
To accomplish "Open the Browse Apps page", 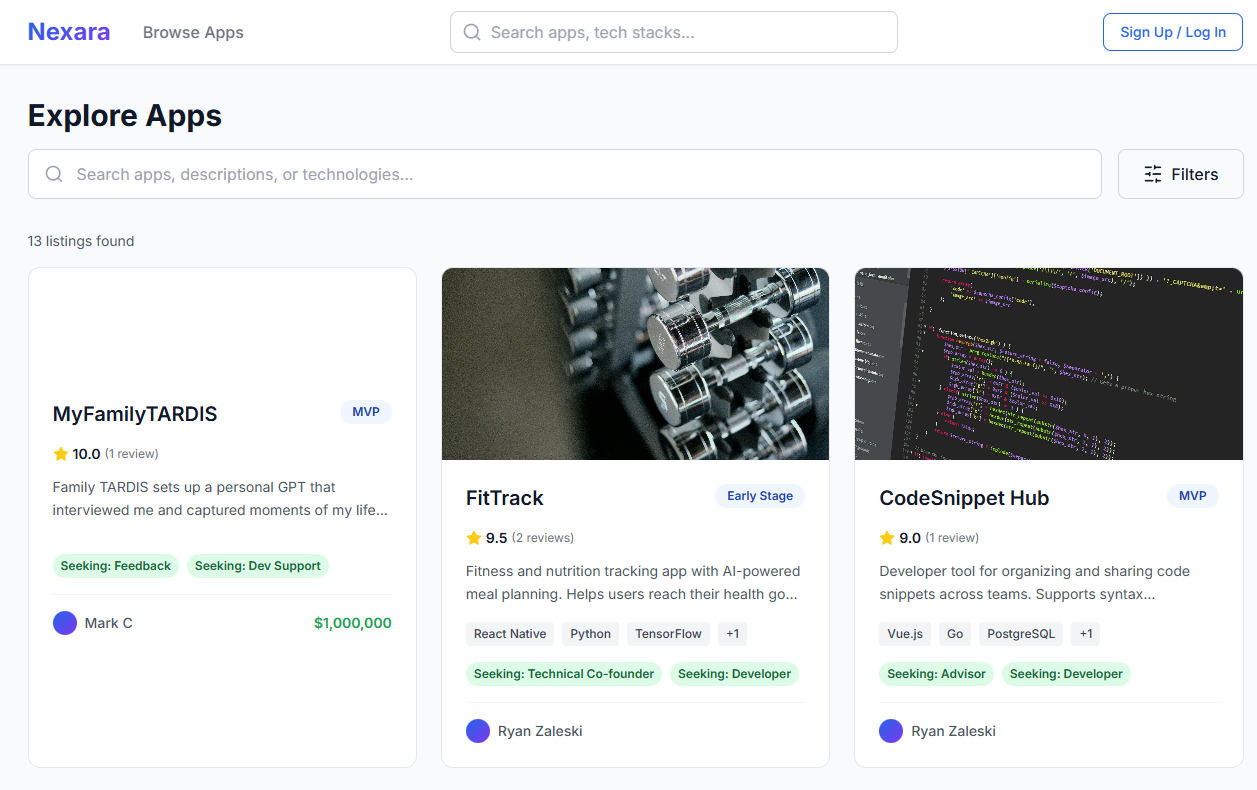I will pos(193,32).
